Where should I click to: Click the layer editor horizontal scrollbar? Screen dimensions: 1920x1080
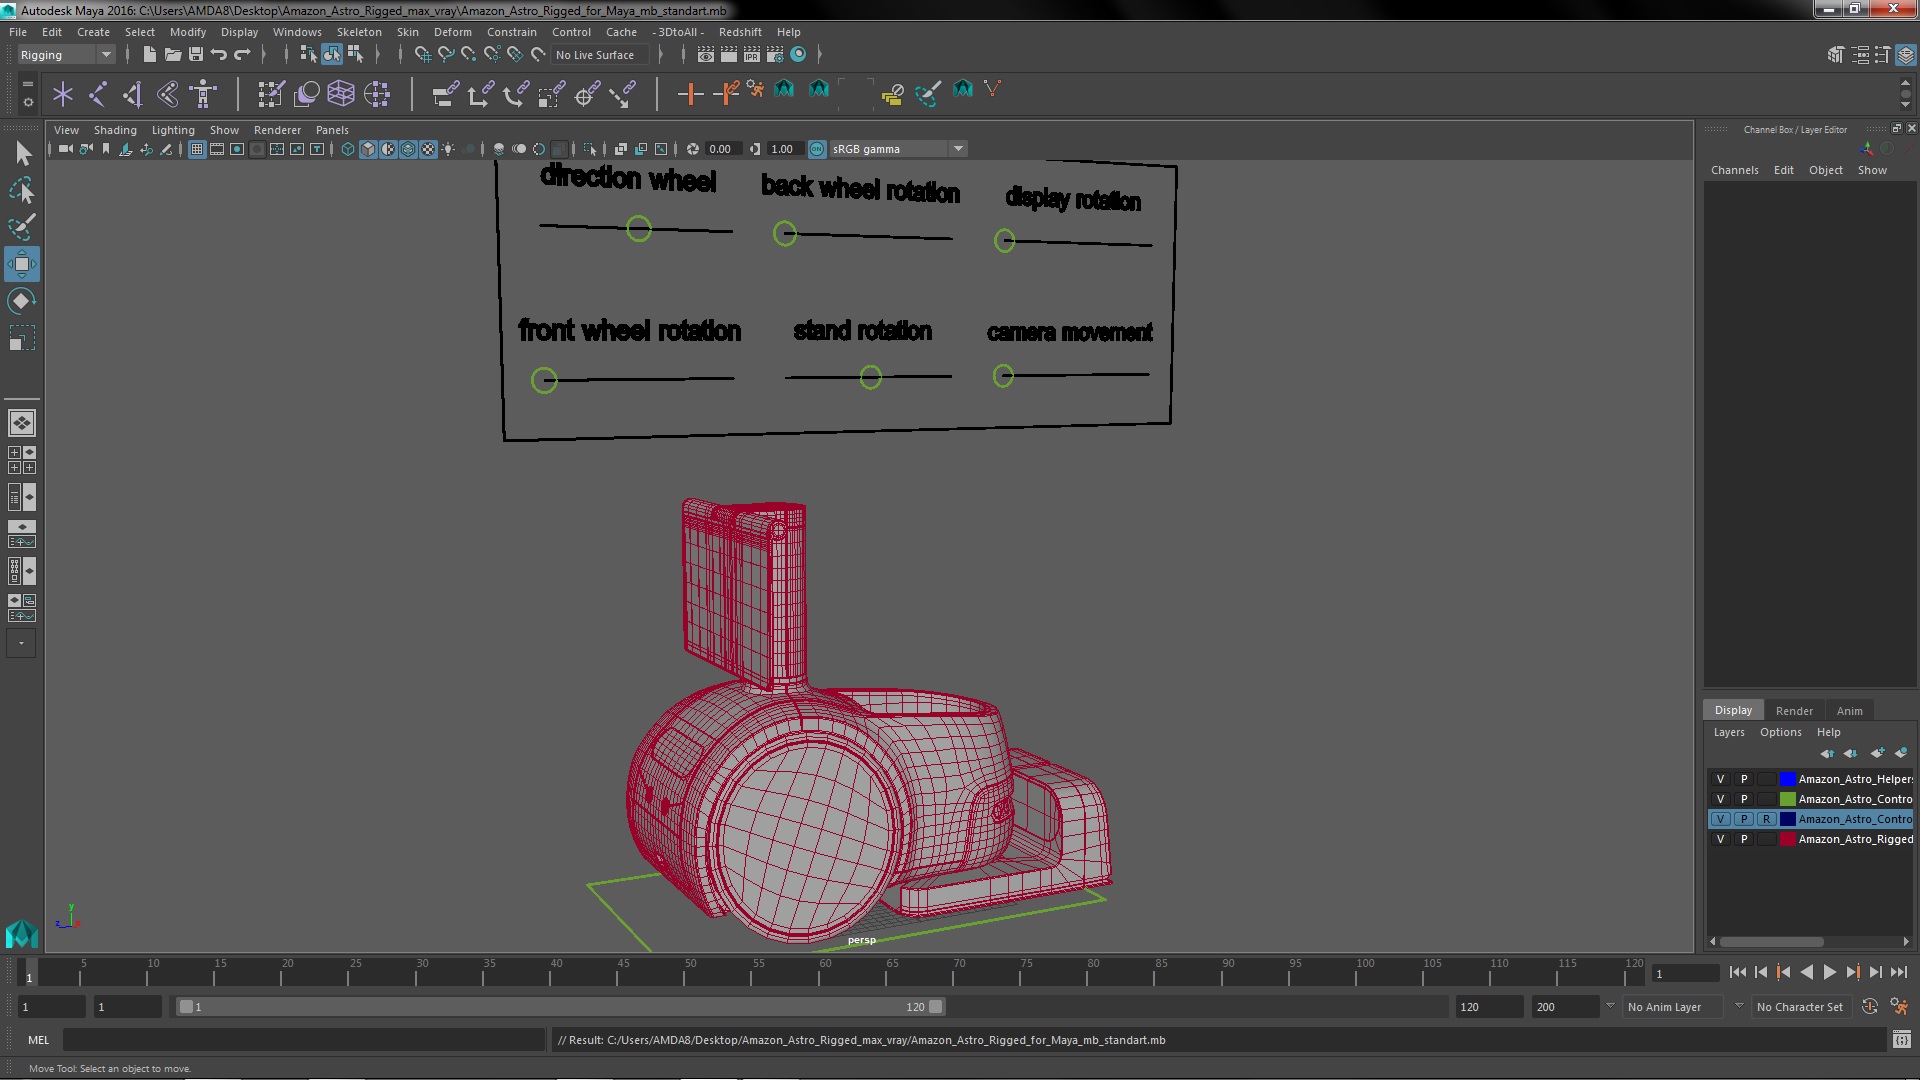[x=1771, y=942]
